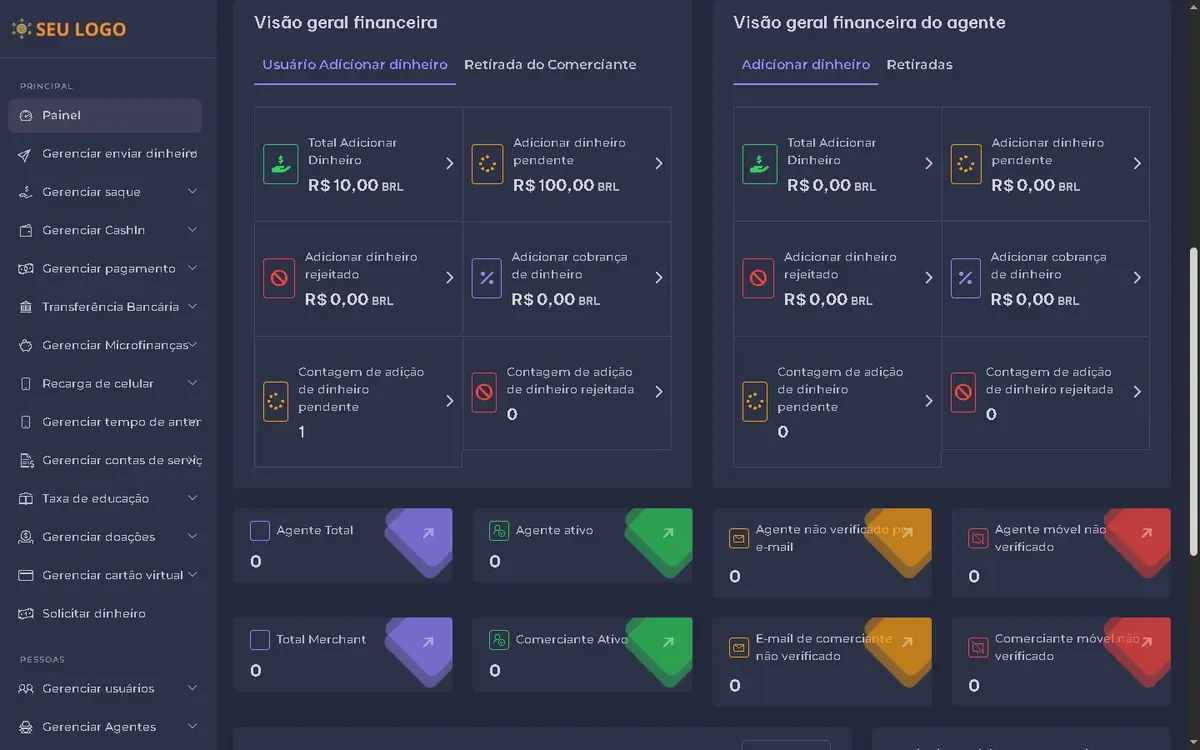Click the Gerenciar cartão virtual card icon
1200x750 pixels.
(x=26, y=576)
